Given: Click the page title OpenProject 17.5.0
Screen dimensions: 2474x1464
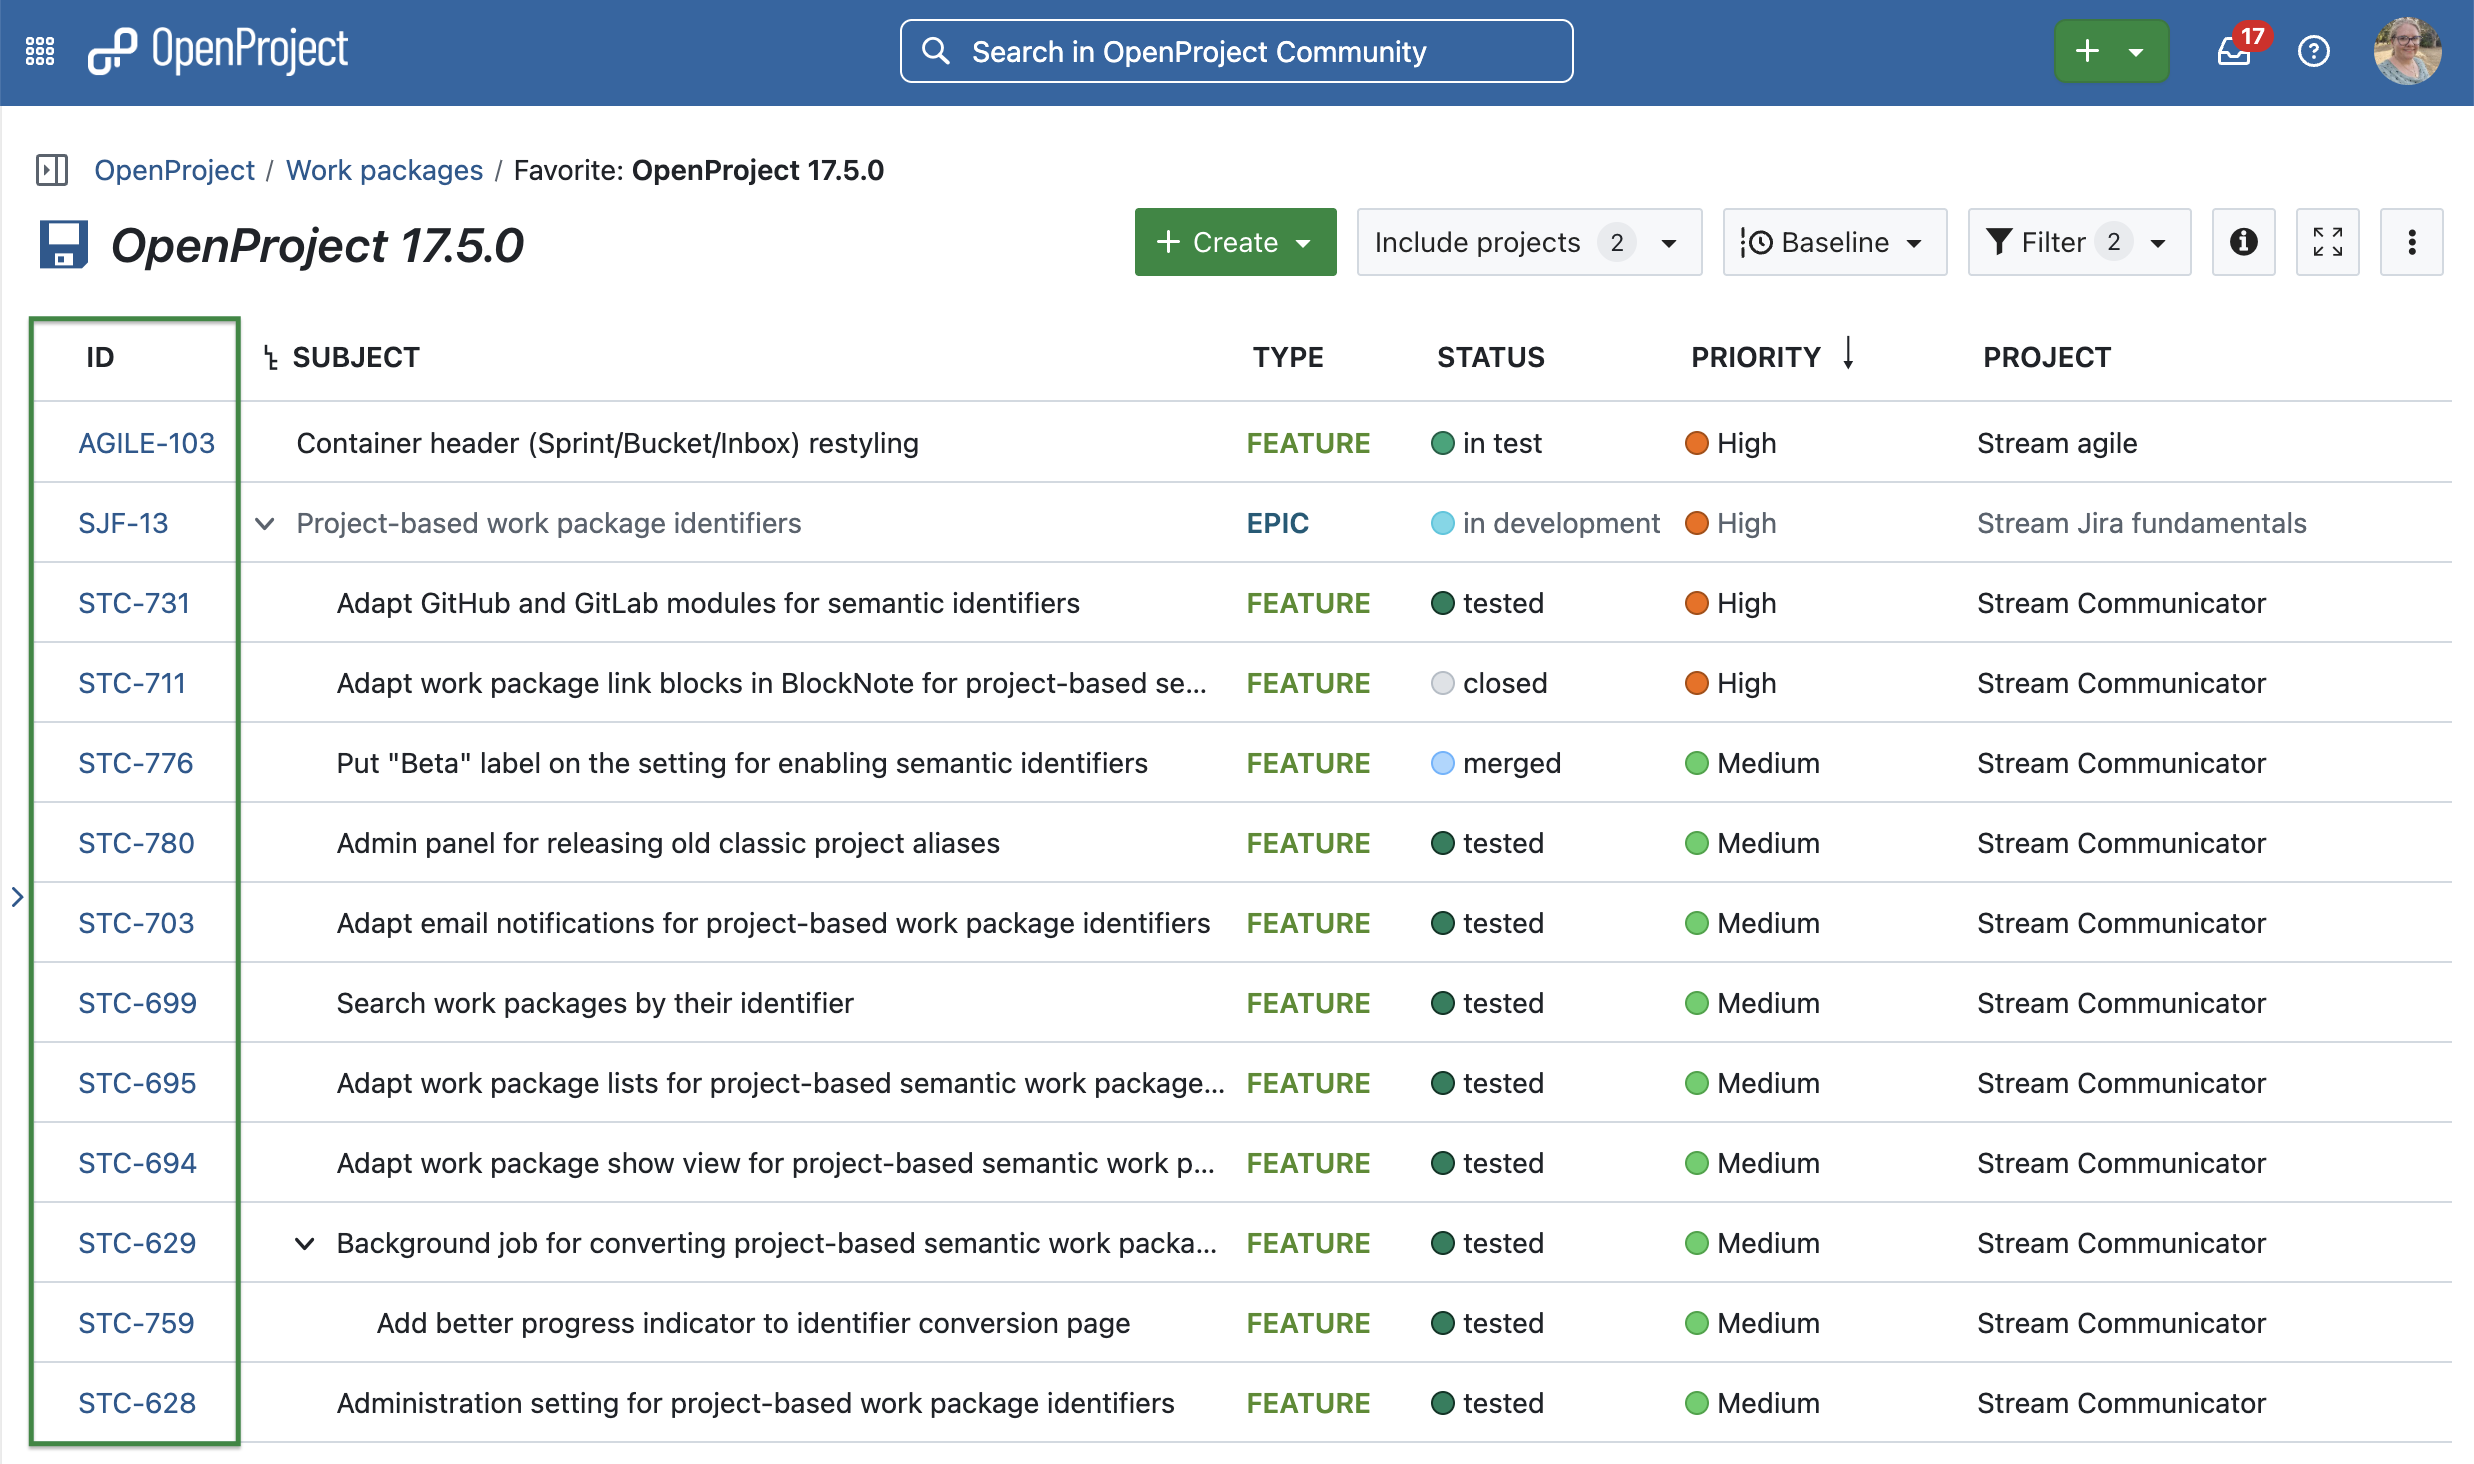Looking at the screenshot, I should pos(317,245).
